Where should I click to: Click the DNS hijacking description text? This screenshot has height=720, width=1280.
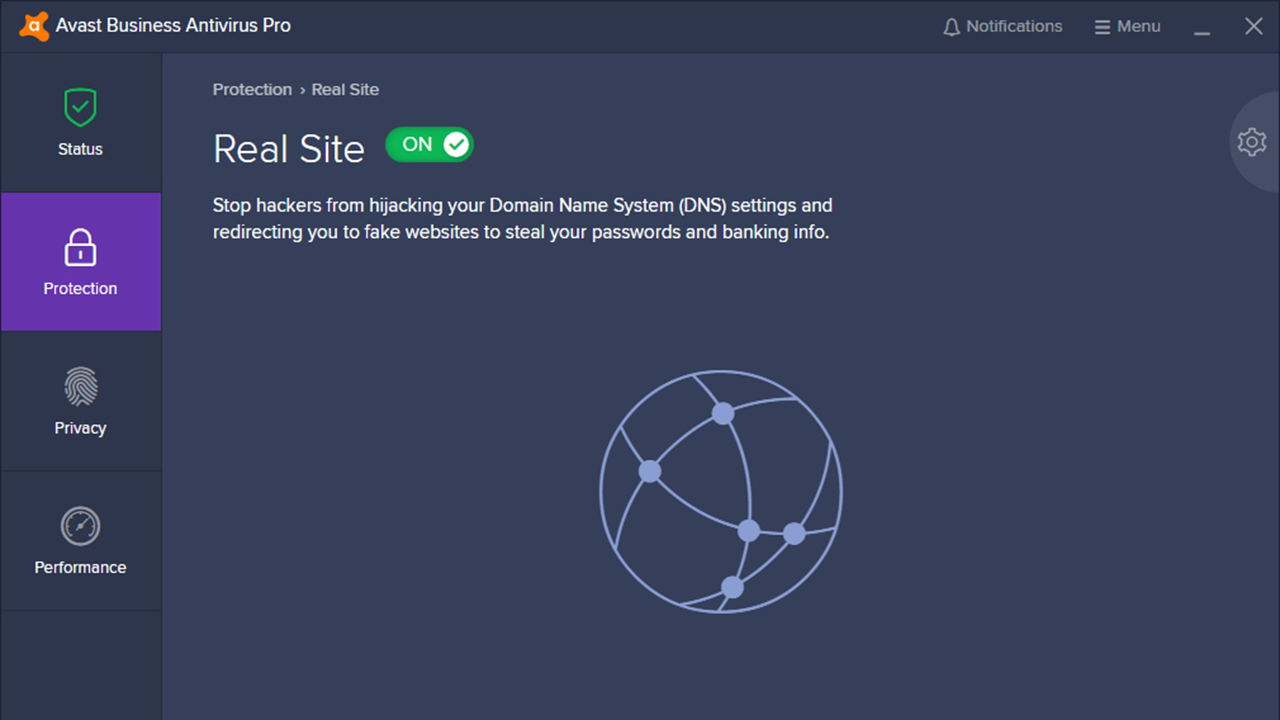click(523, 219)
